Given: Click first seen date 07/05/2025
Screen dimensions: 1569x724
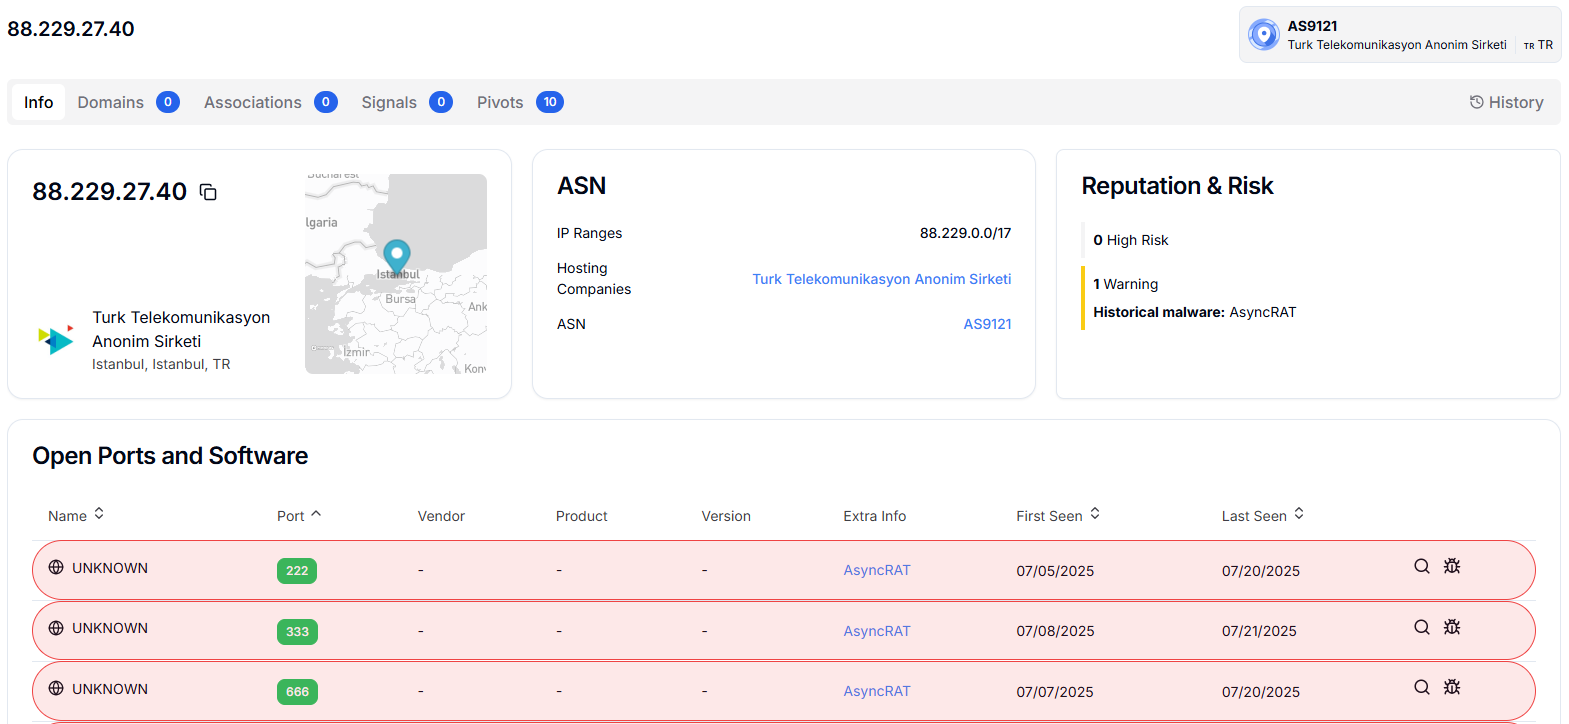Looking at the screenshot, I should click(x=1055, y=571).
